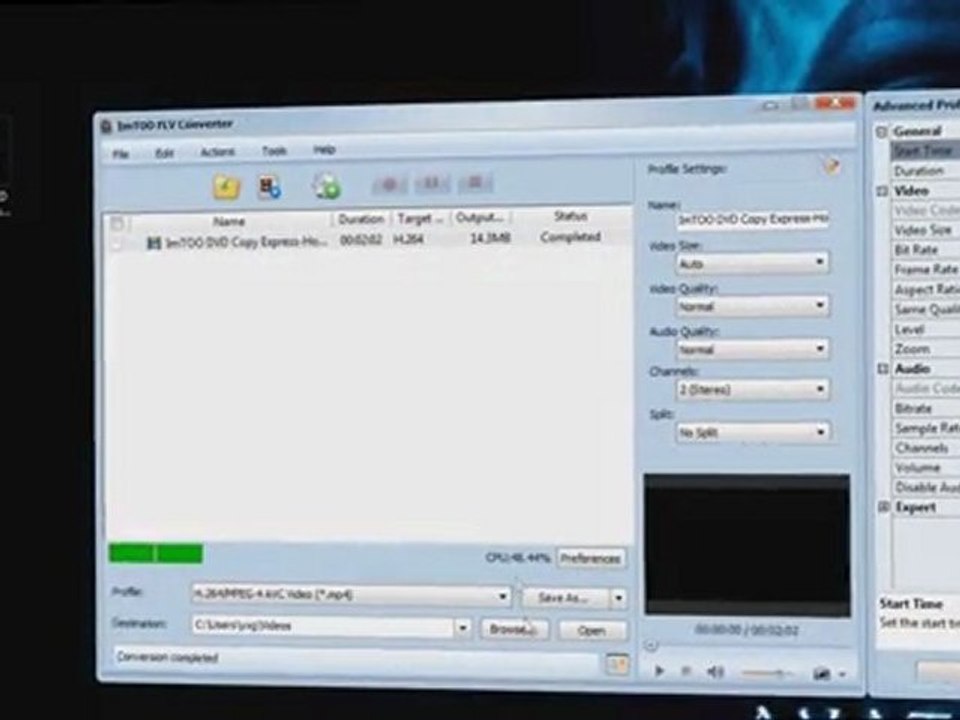Click the Output column header
This screenshot has width=960, height=720.
click(x=481, y=217)
